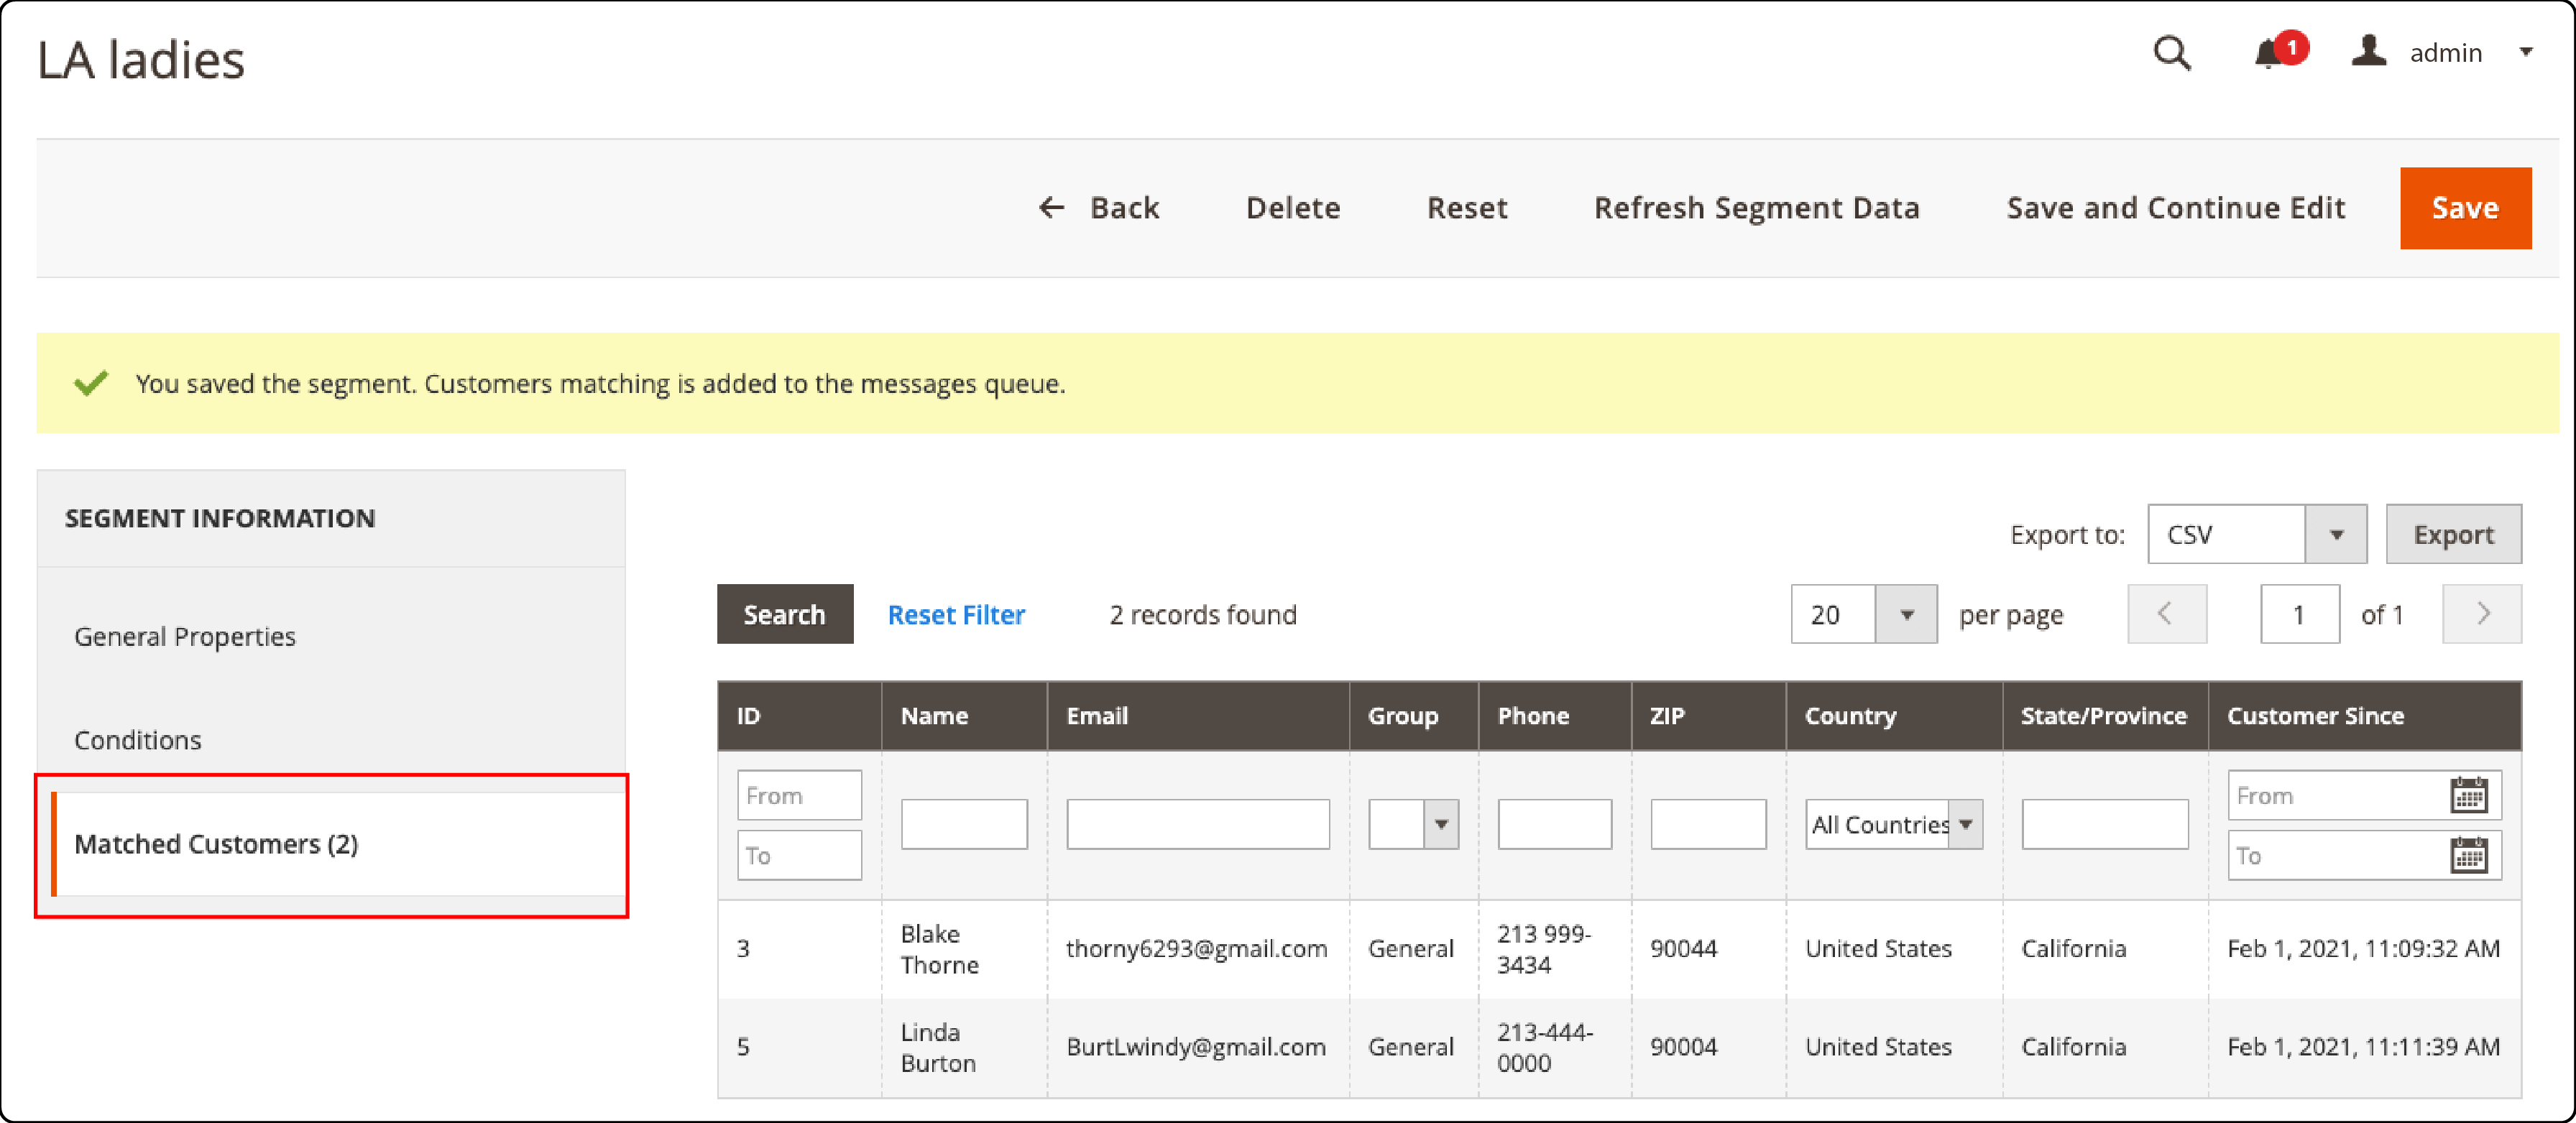Go to previous page arrow
Image resolution: width=2576 pixels, height=1123 pixels.
2166,614
